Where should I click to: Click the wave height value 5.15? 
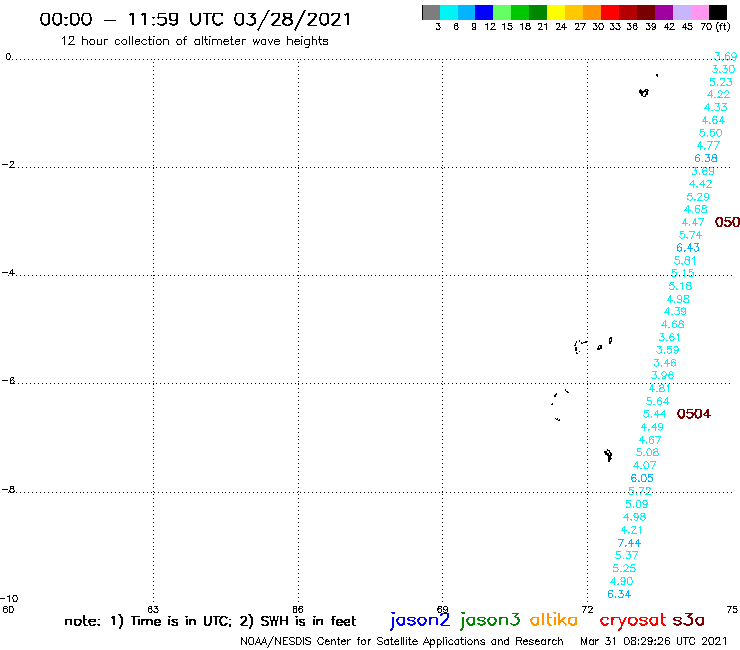682,273
